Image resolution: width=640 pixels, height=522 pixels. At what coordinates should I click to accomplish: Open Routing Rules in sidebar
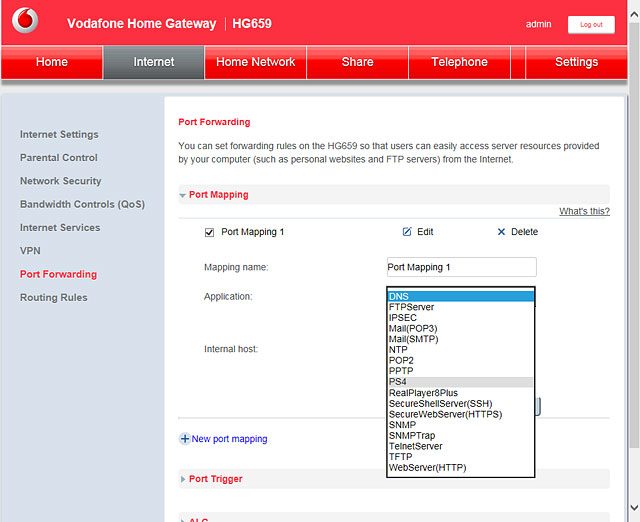[x=53, y=297]
